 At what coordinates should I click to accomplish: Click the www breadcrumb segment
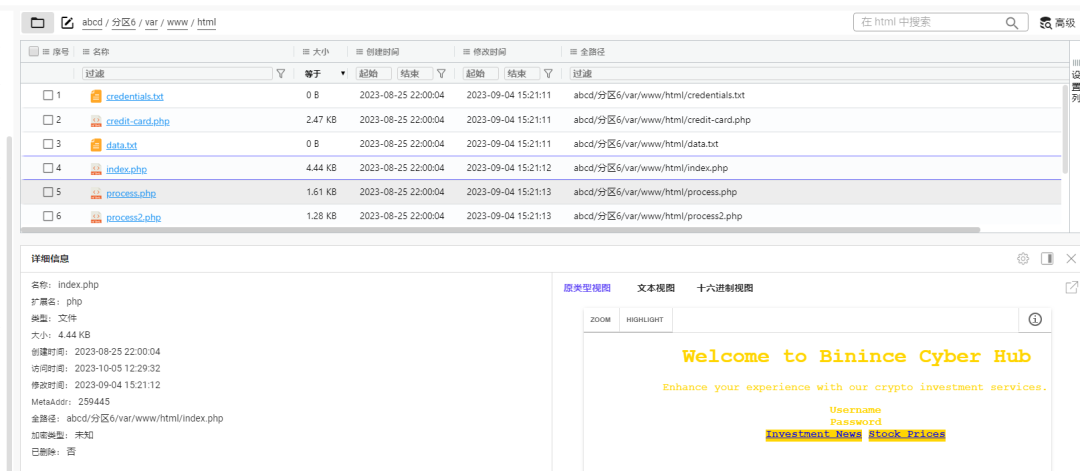[x=177, y=23]
